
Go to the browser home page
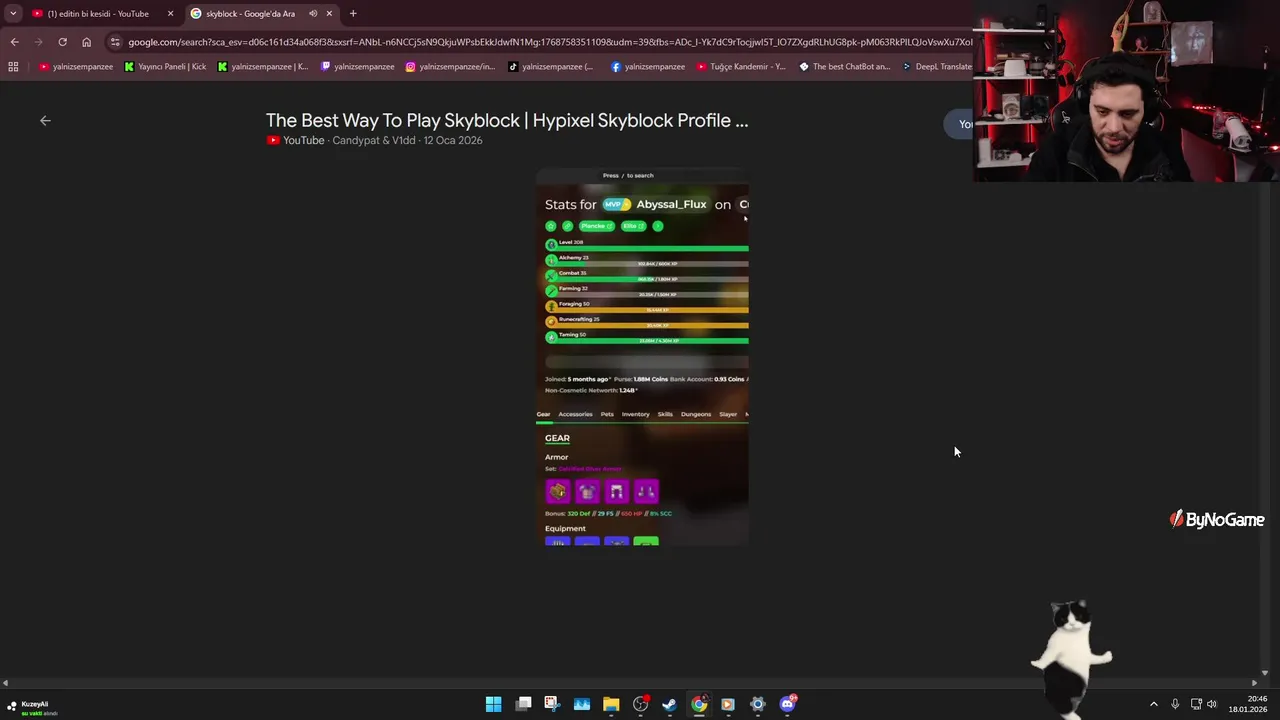(86, 42)
